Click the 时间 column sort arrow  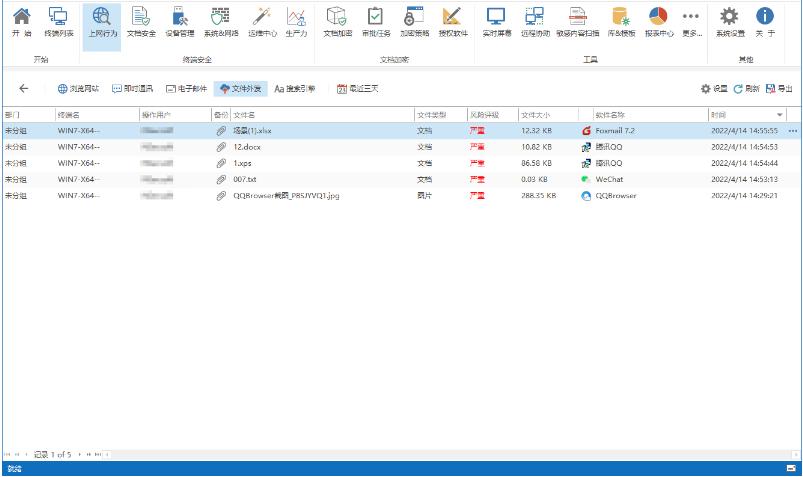tap(780, 115)
